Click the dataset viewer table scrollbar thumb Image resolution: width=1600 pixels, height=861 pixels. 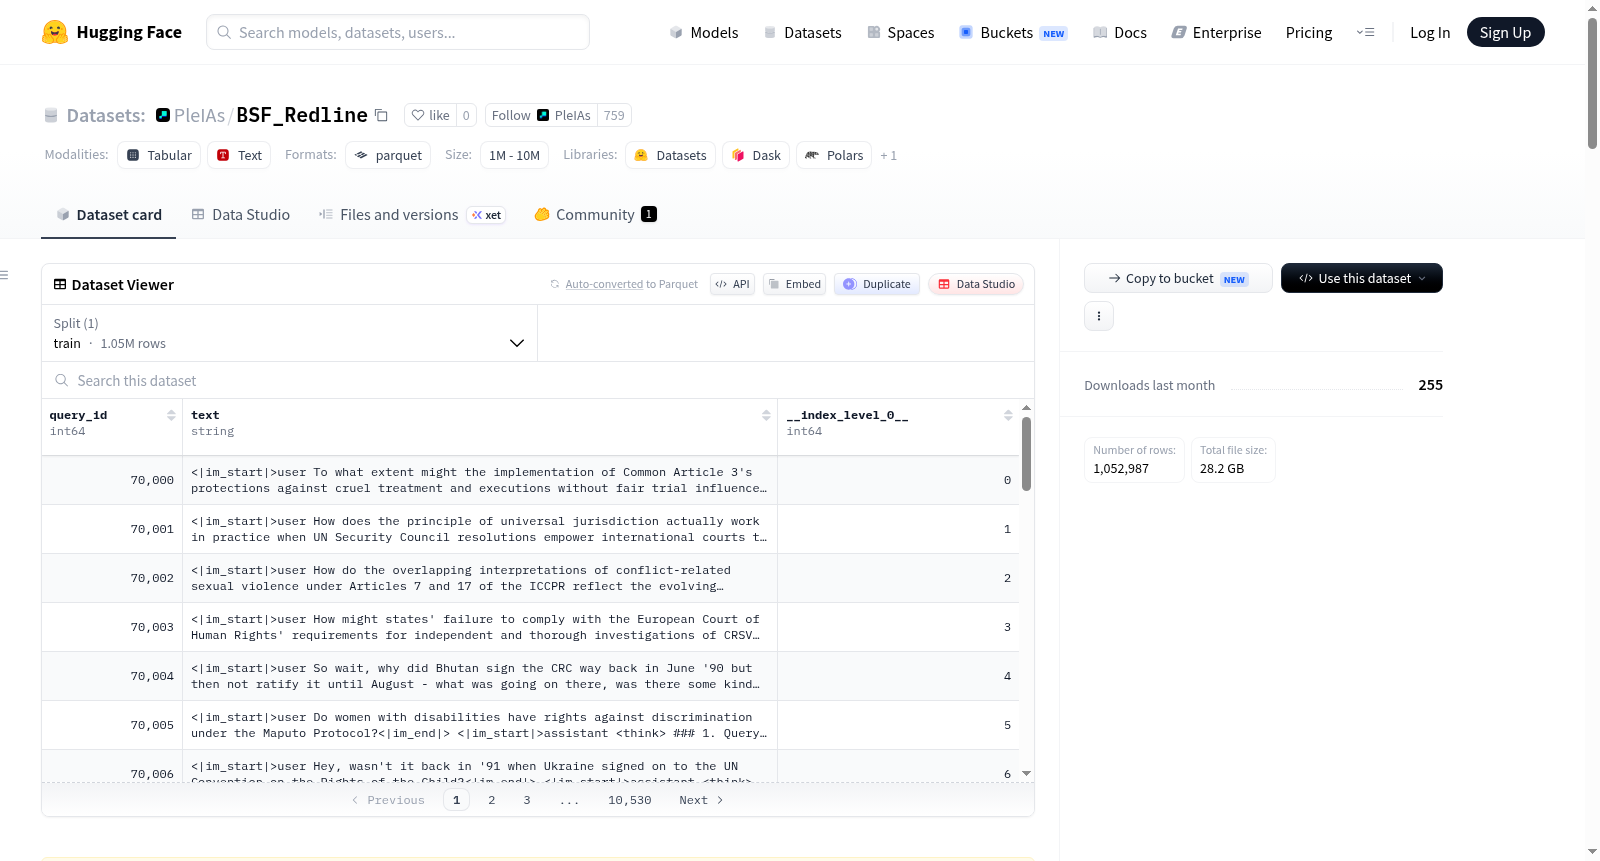(x=1026, y=453)
